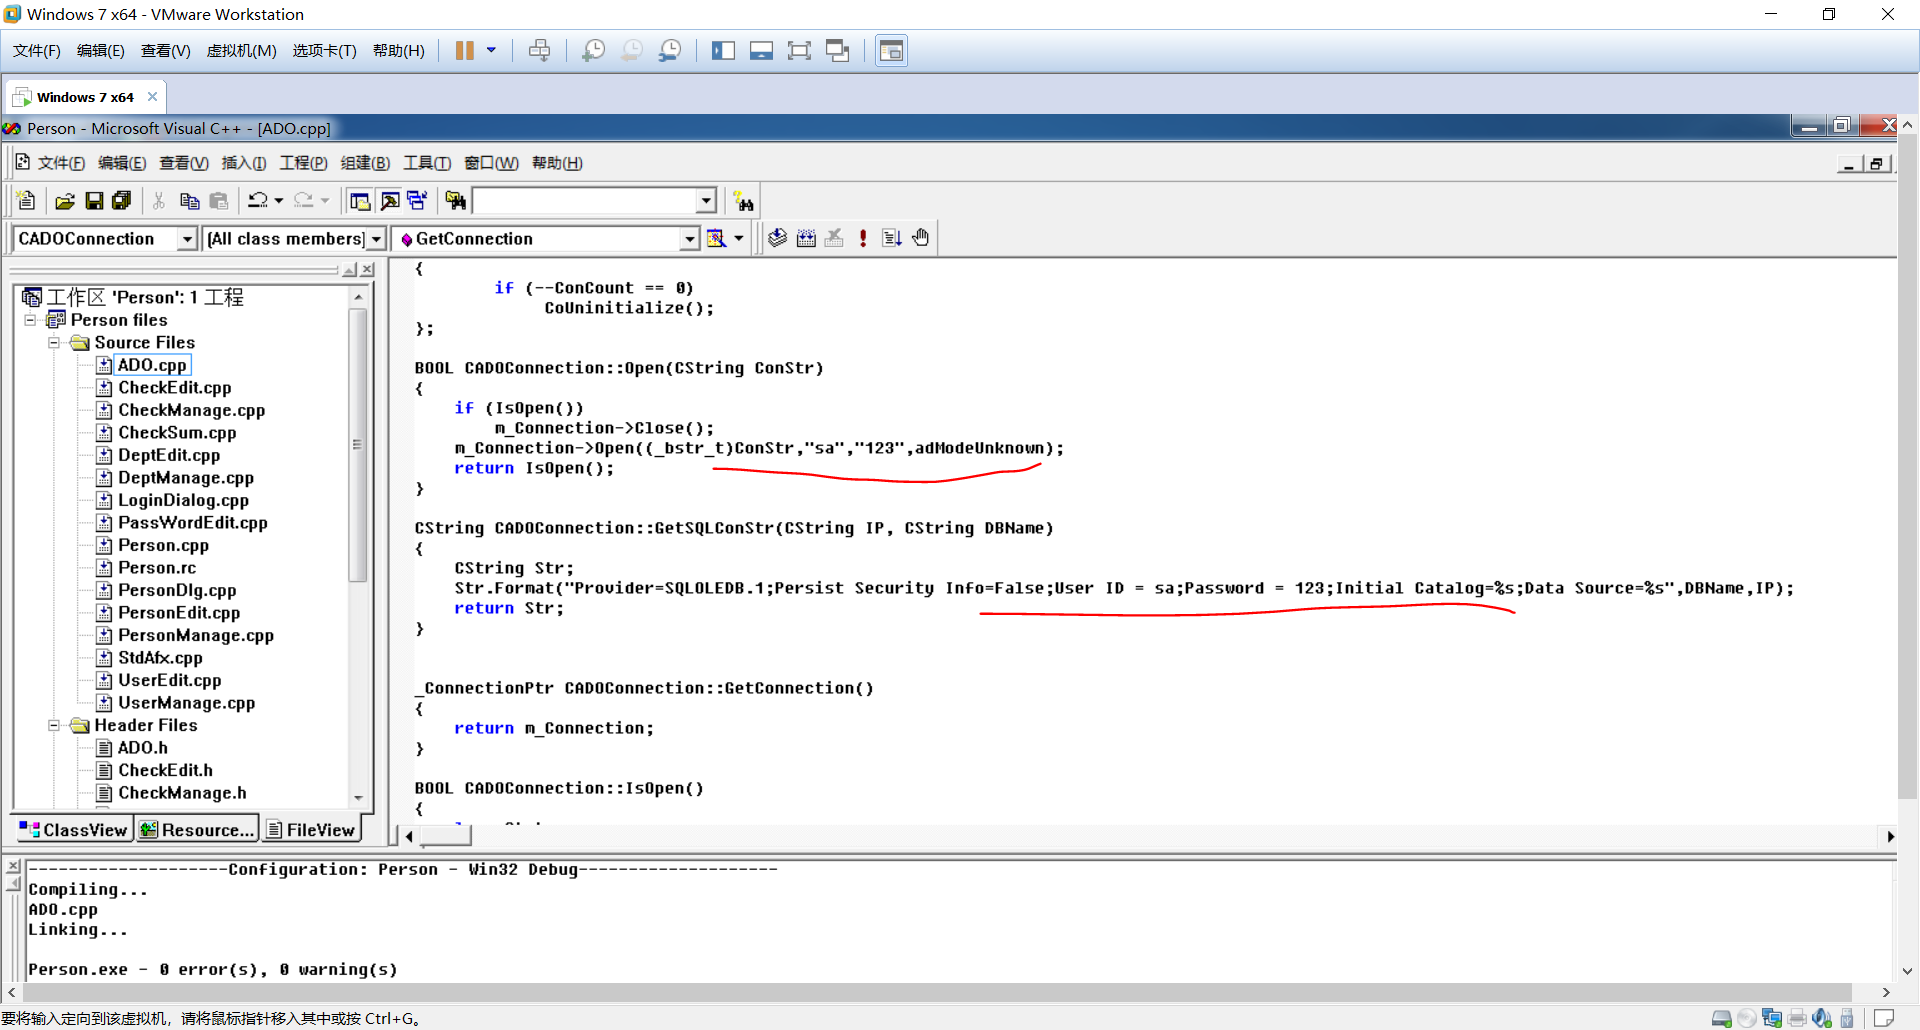Switch to the Resource view tab

[197, 830]
